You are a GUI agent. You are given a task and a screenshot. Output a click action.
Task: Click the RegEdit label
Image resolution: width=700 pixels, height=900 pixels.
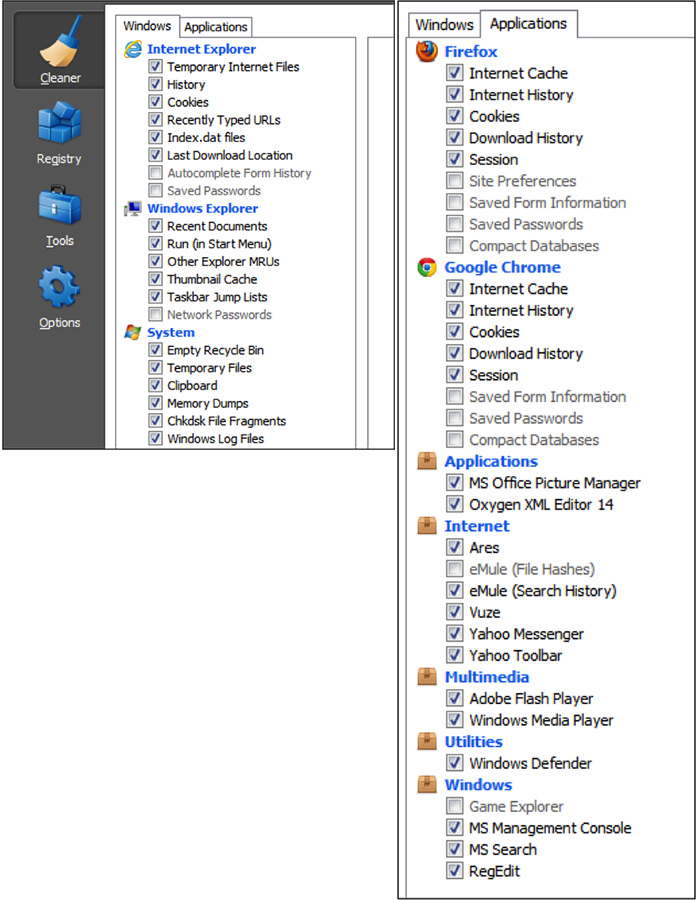[x=495, y=871]
